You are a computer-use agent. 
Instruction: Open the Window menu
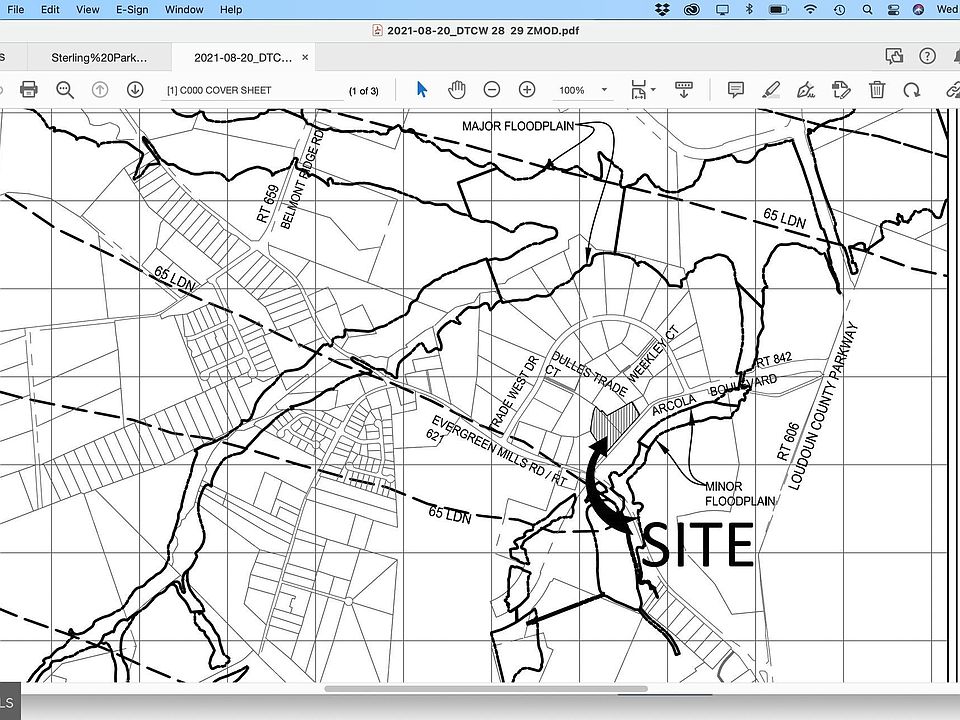click(x=184, y=9)
